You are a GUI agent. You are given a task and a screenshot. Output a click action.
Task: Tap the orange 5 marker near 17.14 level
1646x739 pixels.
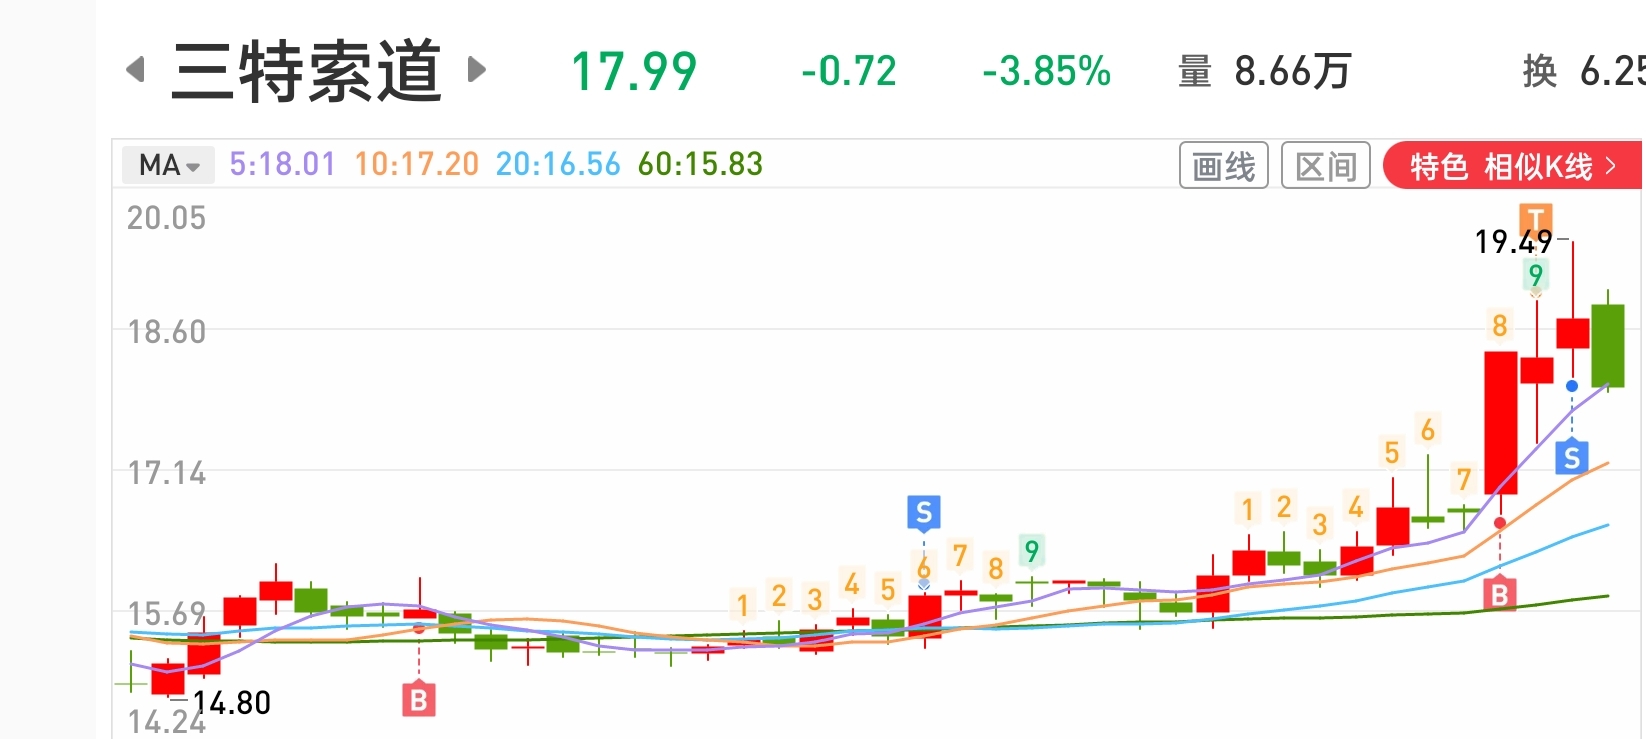(x=1391, y=453)
